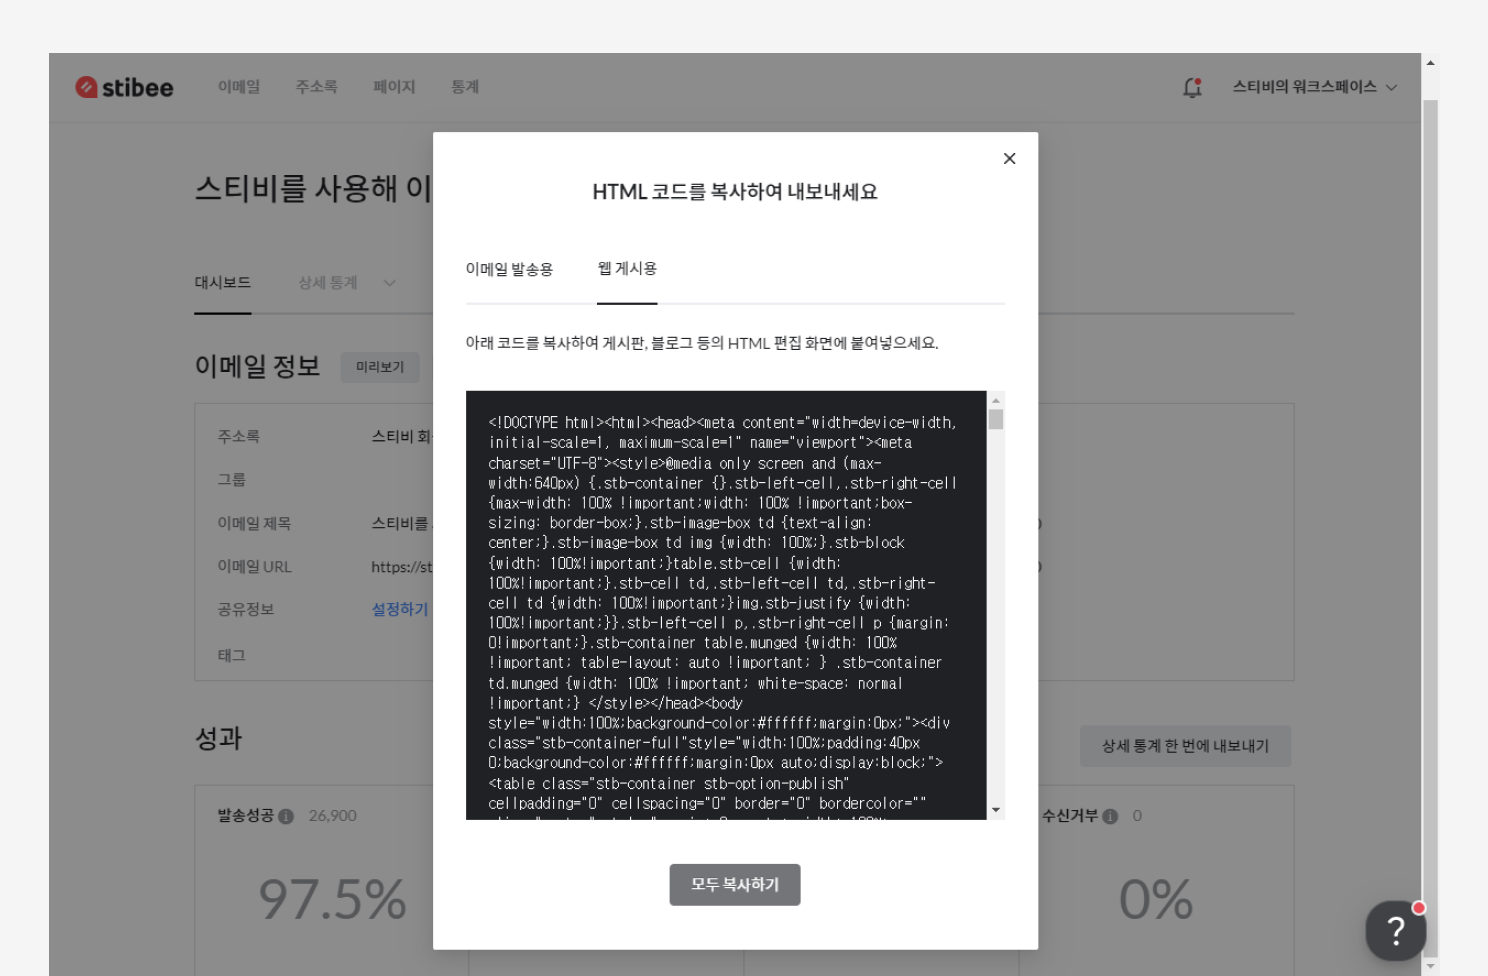Click the 설정하기 link
The image size is (1488, 976).
pos(400,609)
